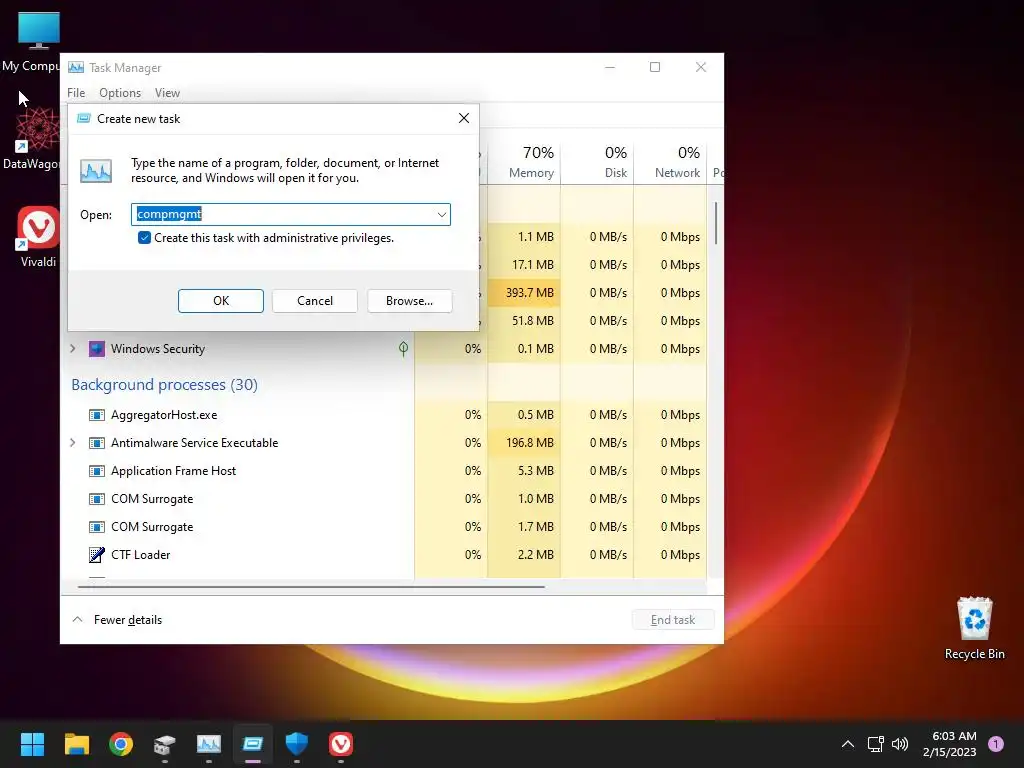Image resolution: width=1024 pixels, height=768 pixels.
Task: Select the CTF Loader process name
Action: 140,554
